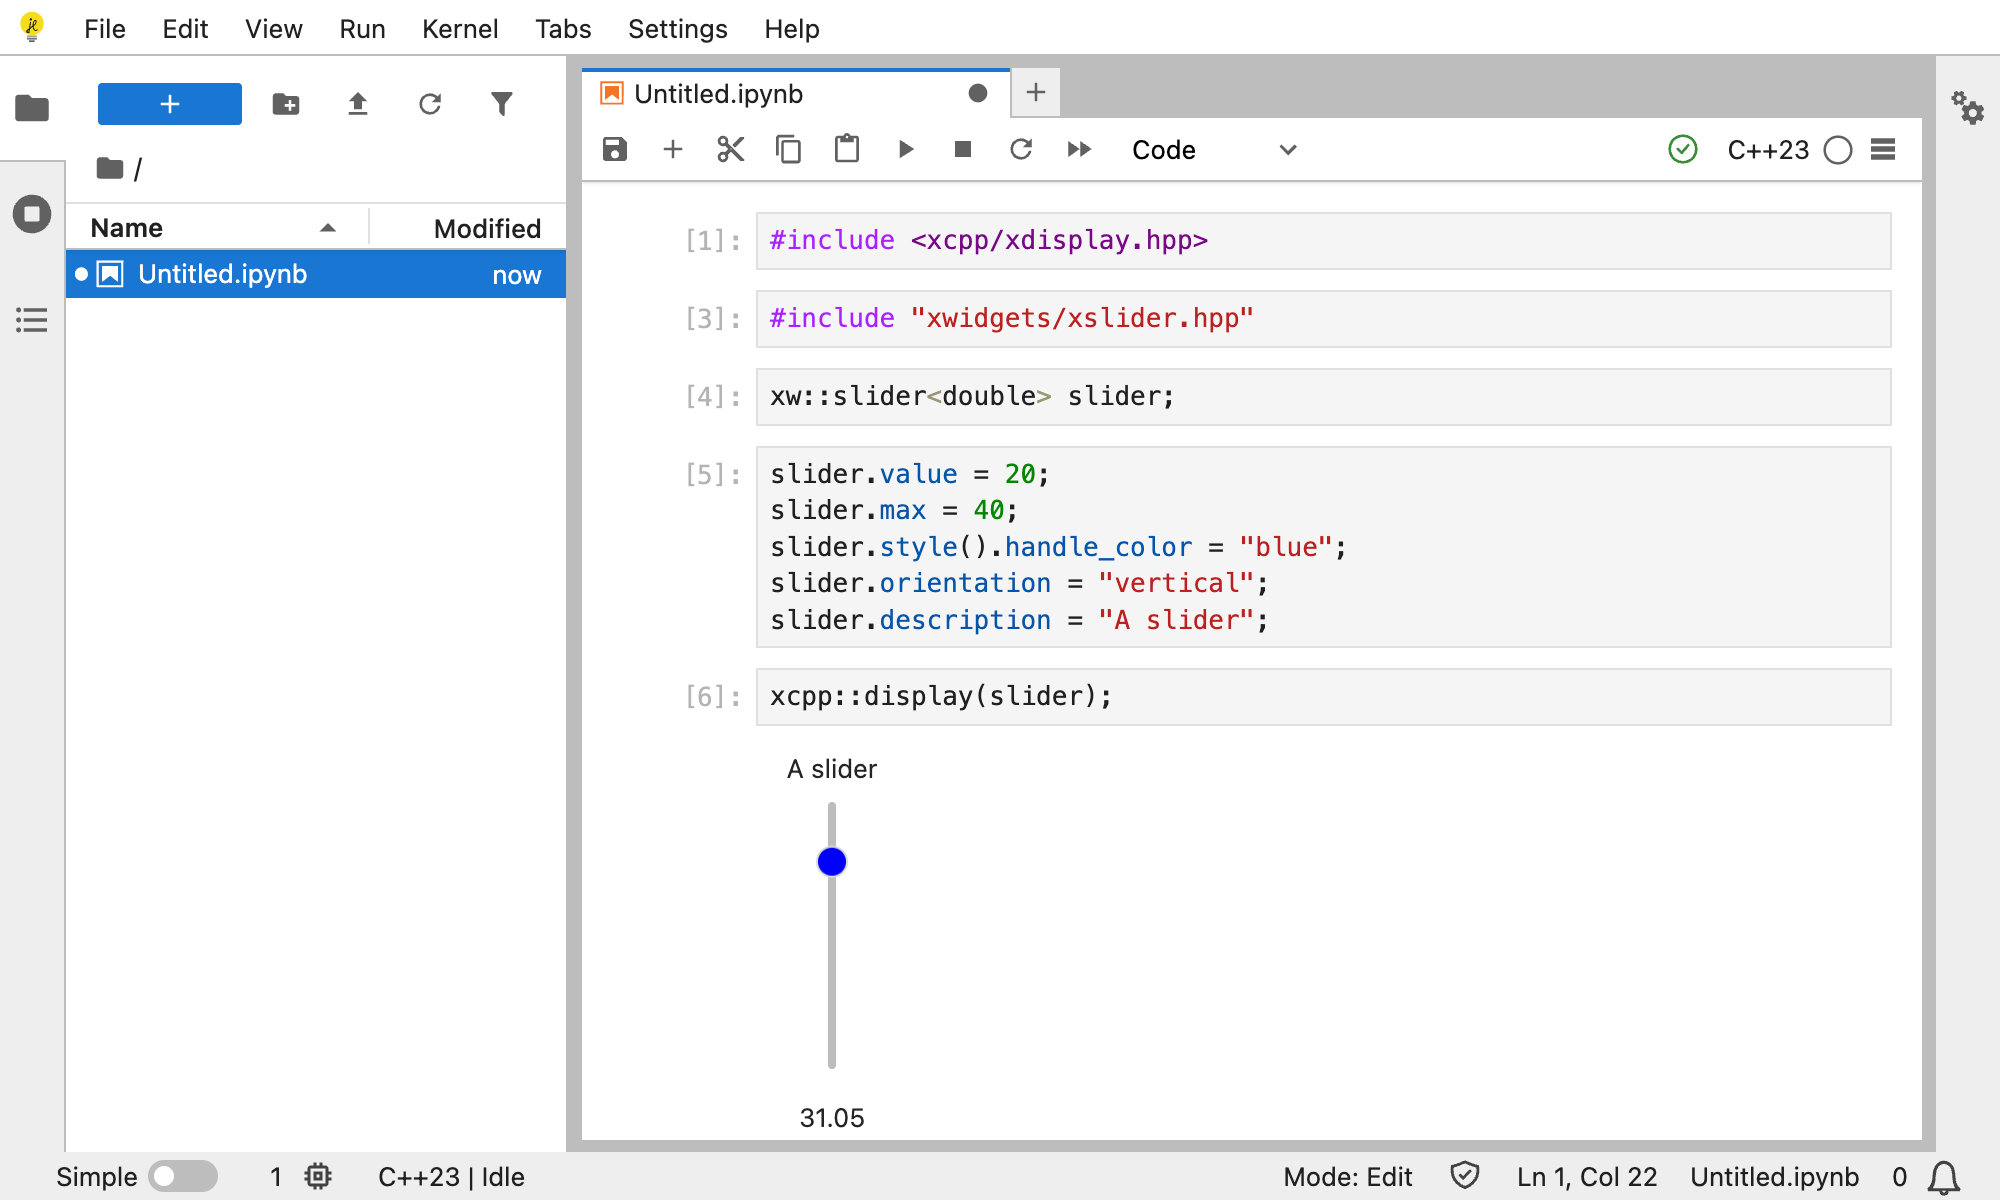Click Ln 1, Col 22 cursor position
Viewport: 2000px width, 1200px height.
tap(1587, 1177)
